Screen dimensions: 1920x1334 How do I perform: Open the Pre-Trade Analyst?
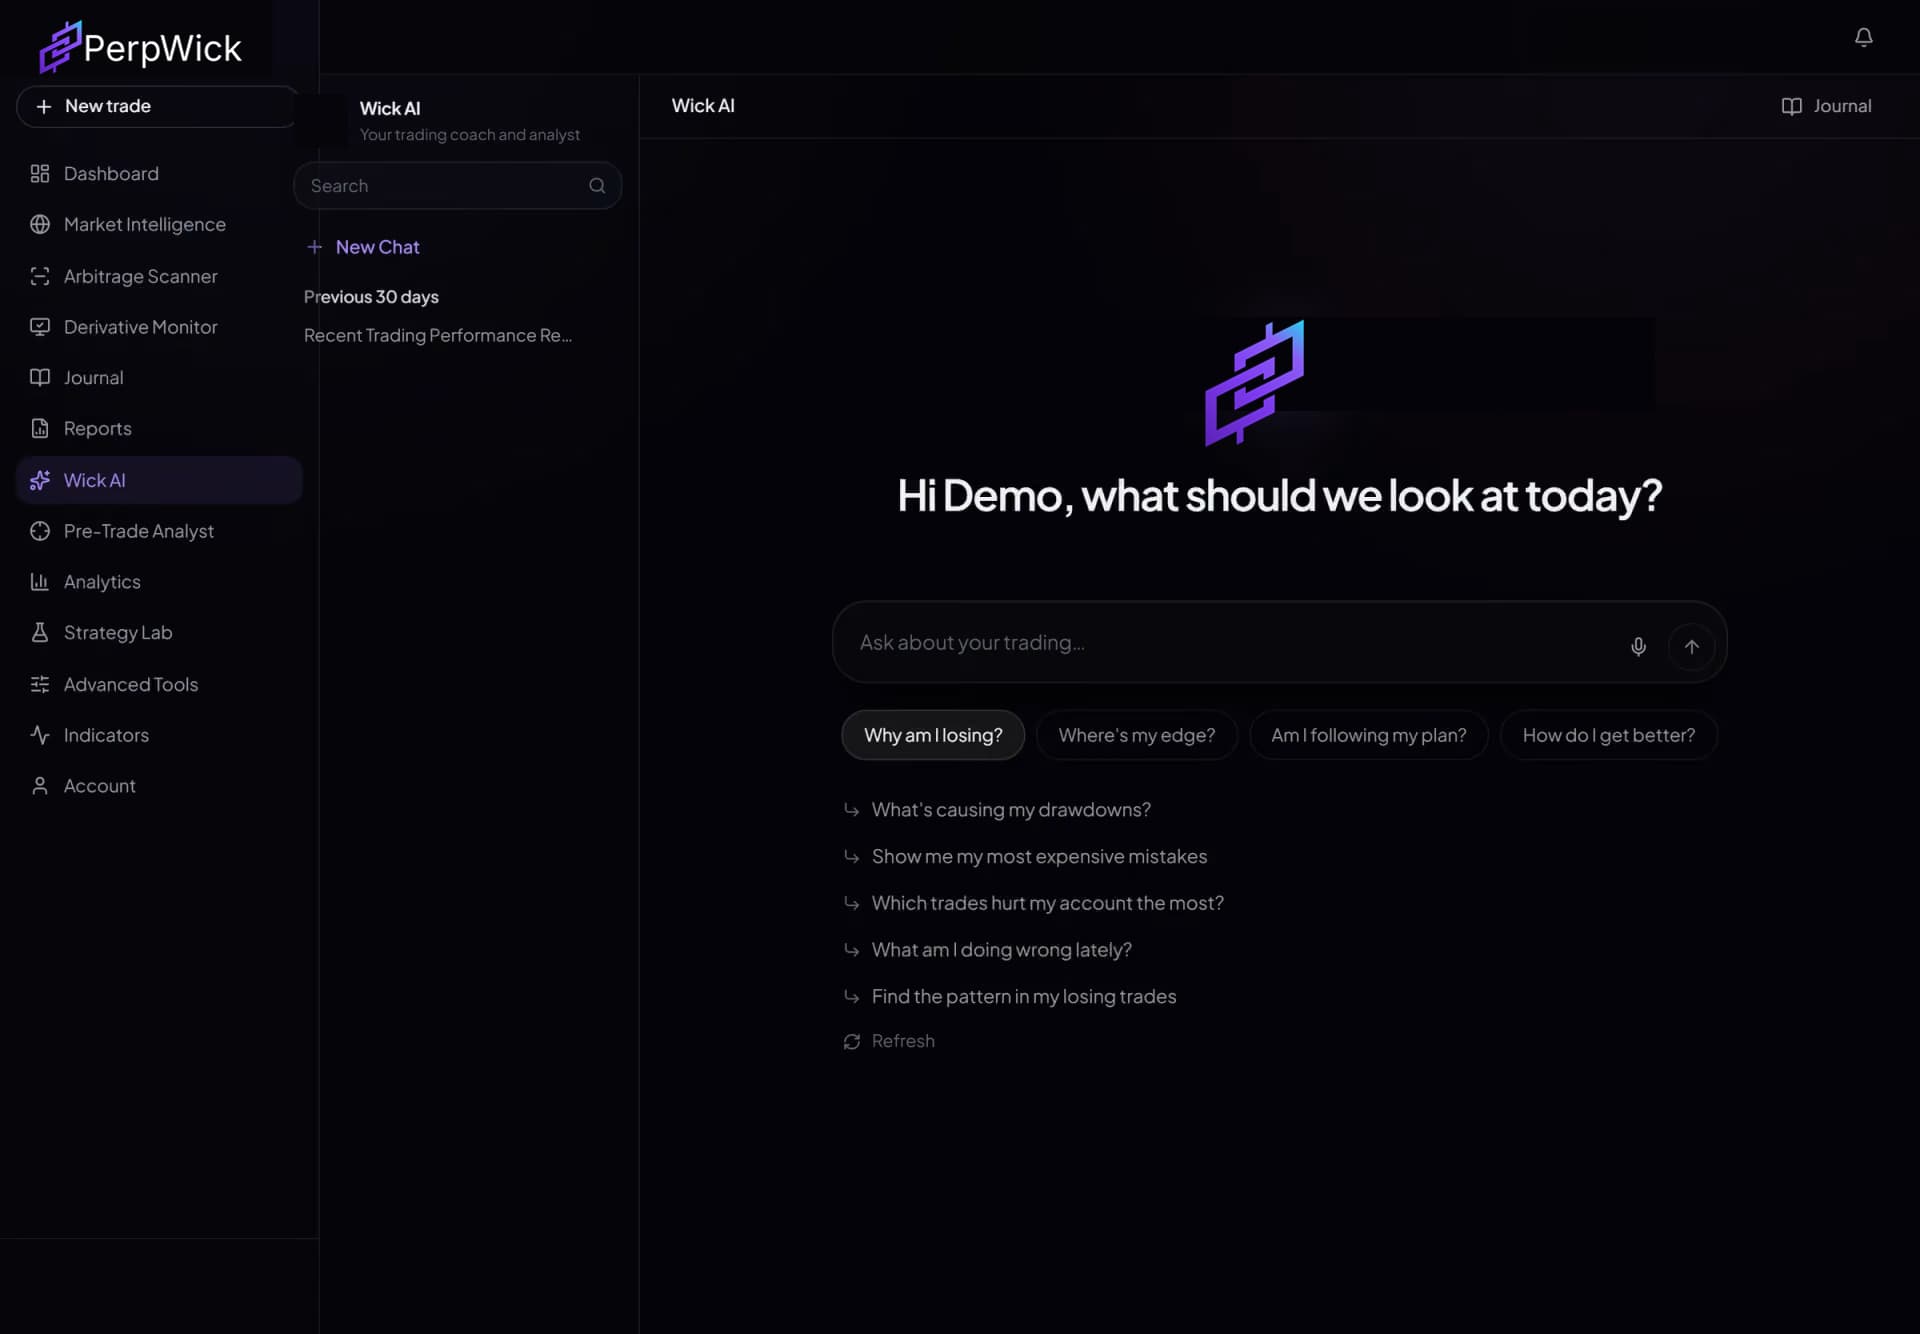pyautogui.click(x=159, y=531)
